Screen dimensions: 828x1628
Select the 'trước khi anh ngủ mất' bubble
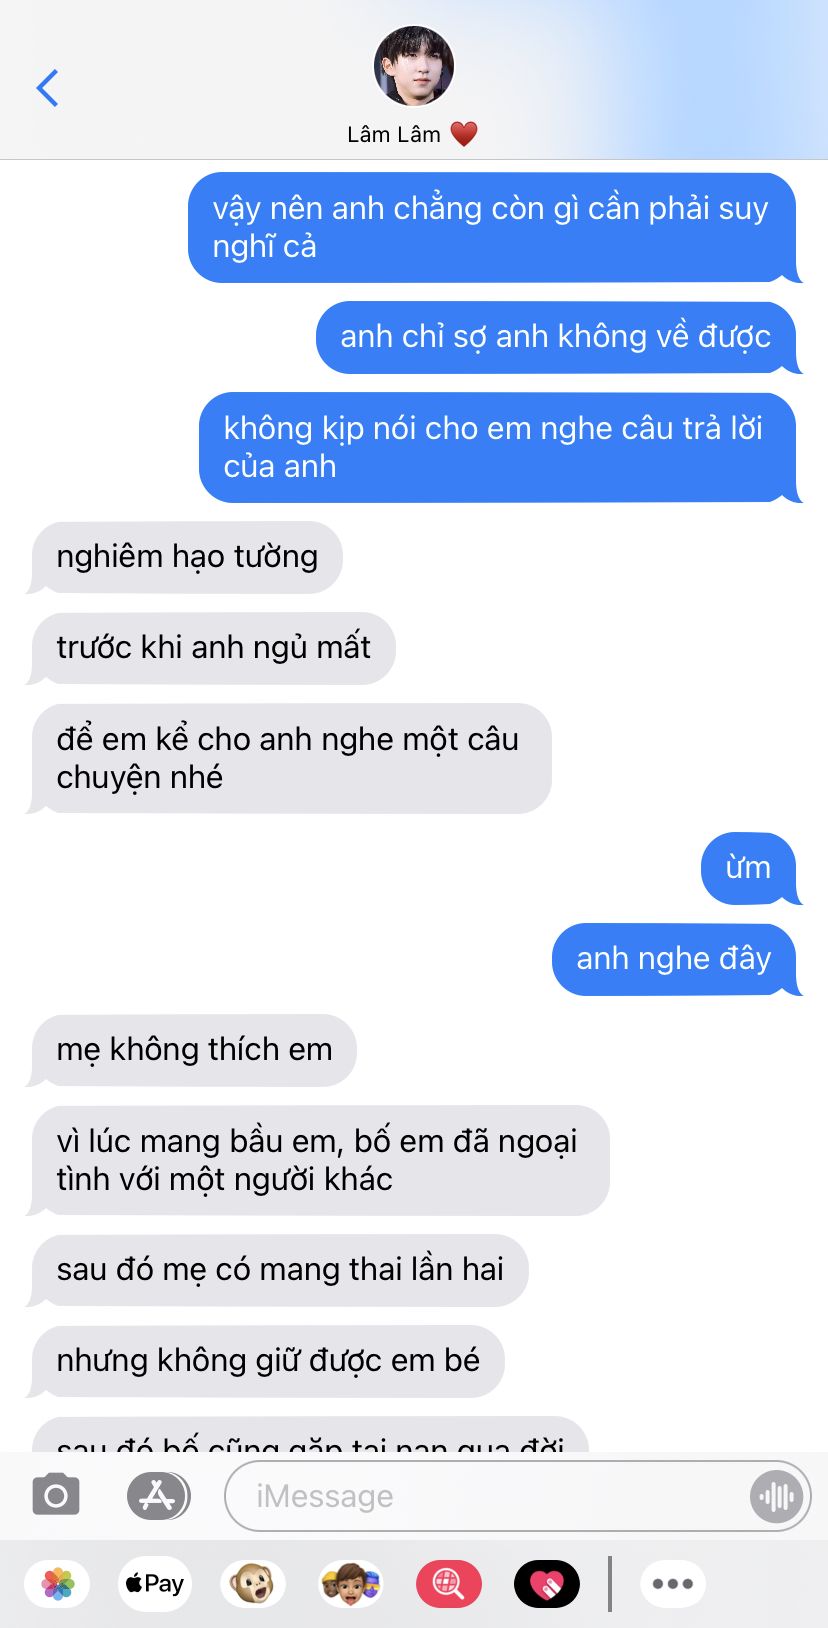pyautogui.click(x=212, y=648)
